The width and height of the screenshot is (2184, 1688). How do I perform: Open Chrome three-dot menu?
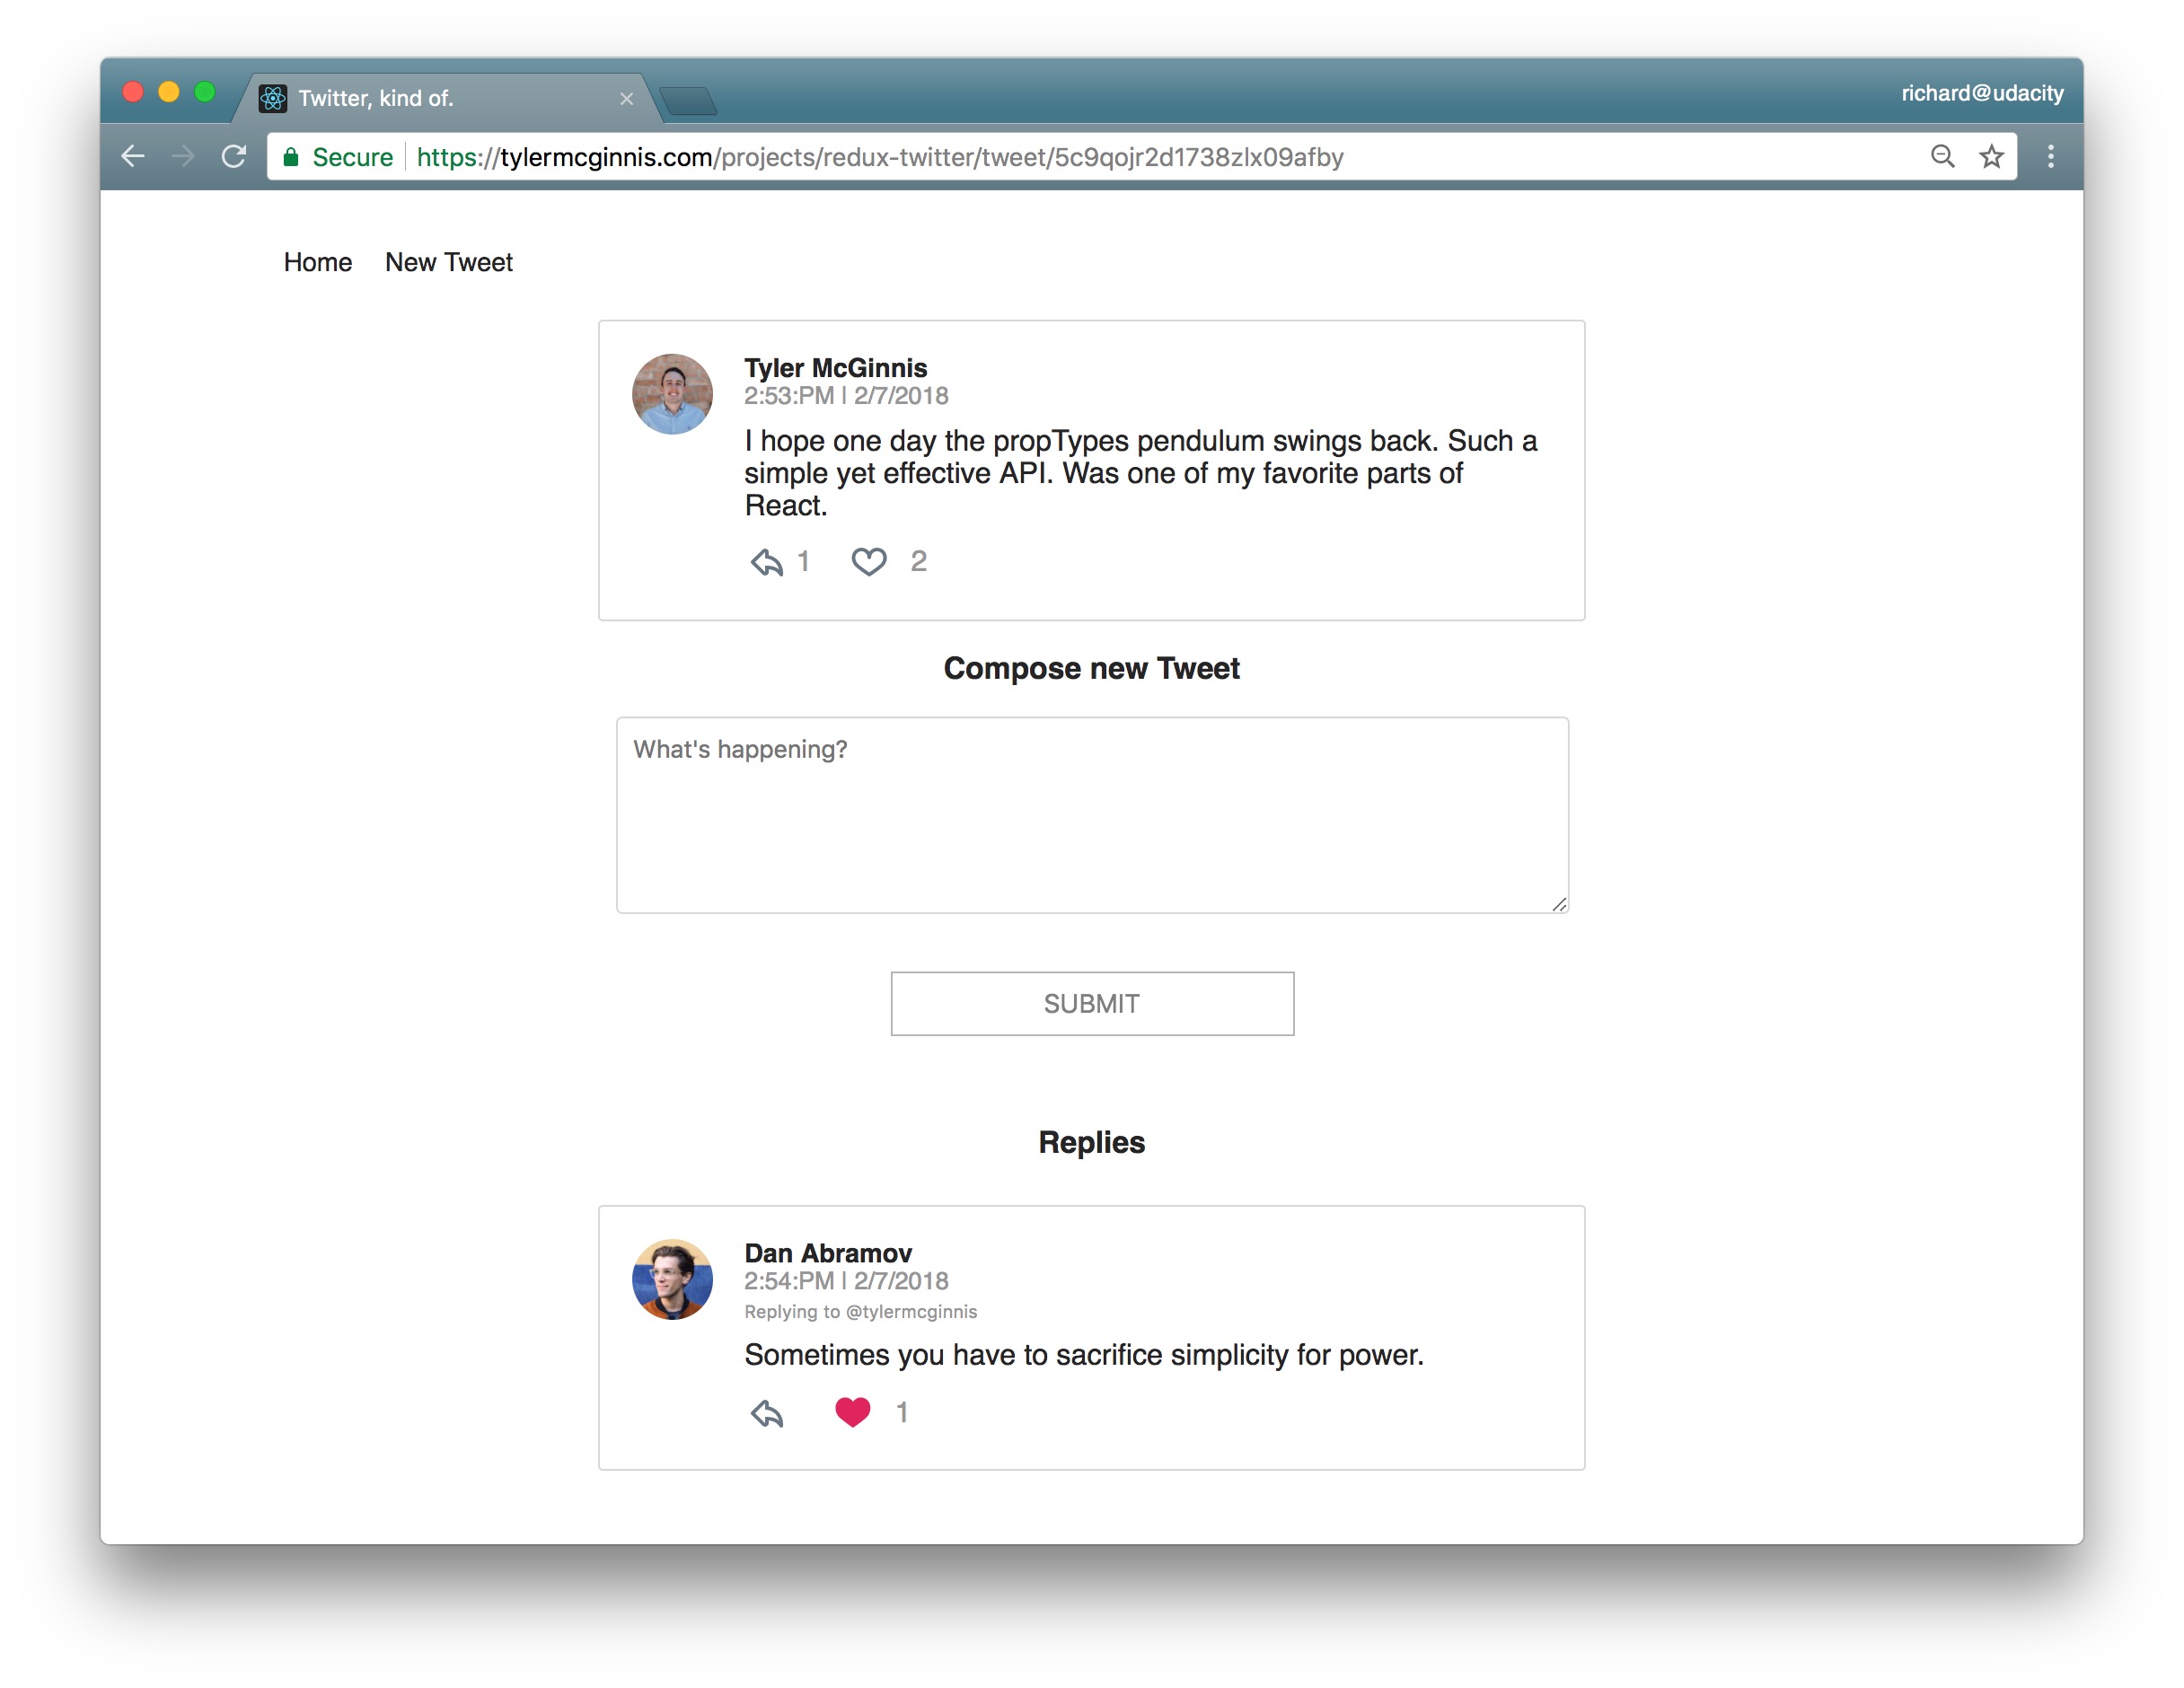tap(2050, 157)
